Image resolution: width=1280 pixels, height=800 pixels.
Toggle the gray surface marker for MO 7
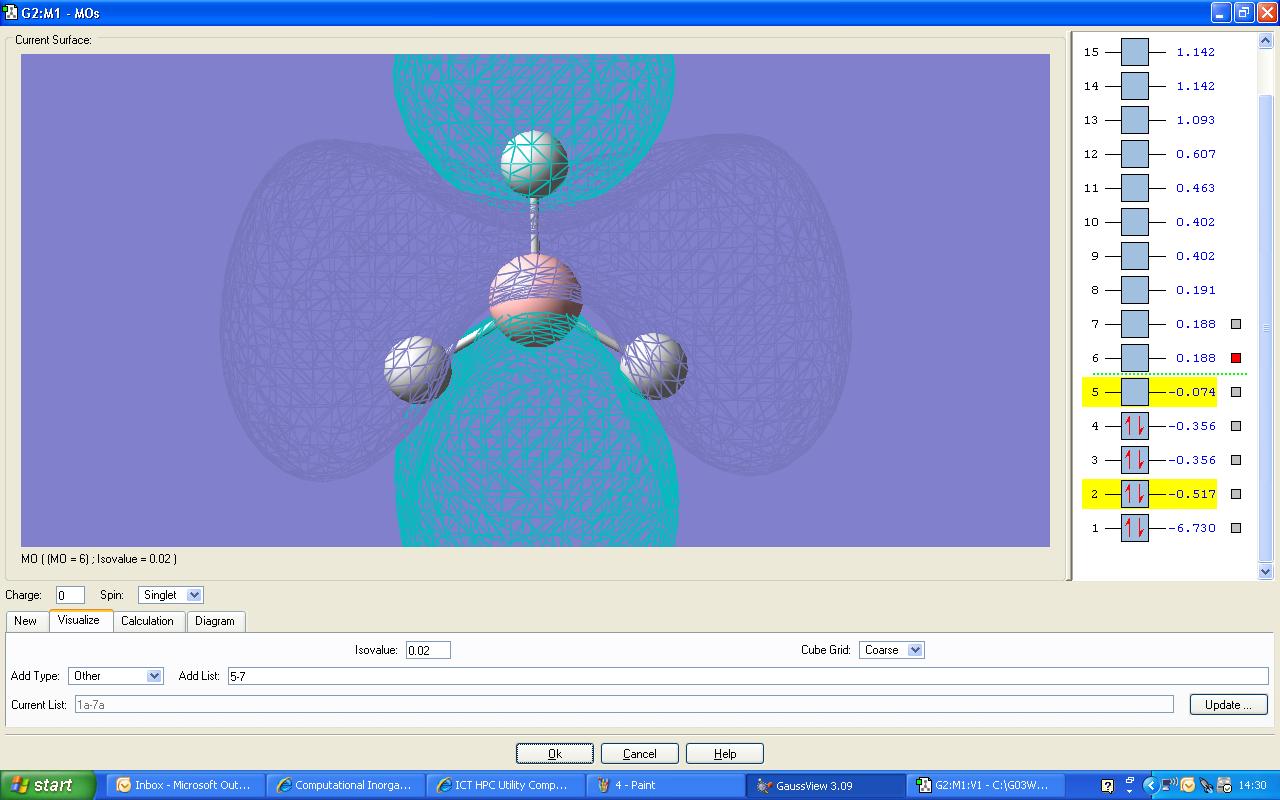1236,324
